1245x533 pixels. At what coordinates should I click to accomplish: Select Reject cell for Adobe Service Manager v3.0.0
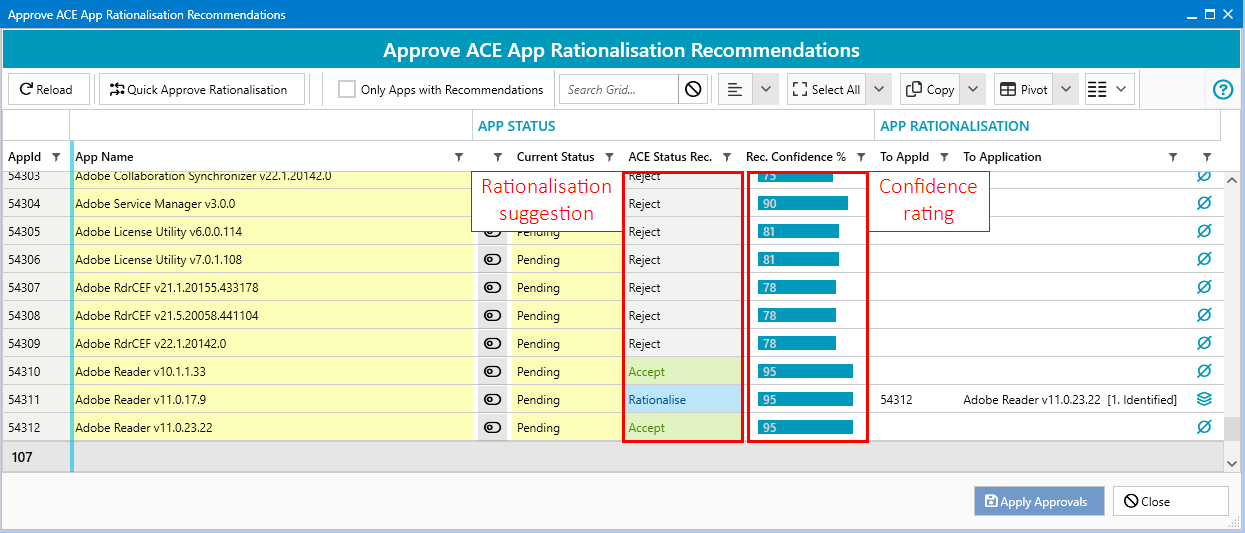tap(683, 203)
